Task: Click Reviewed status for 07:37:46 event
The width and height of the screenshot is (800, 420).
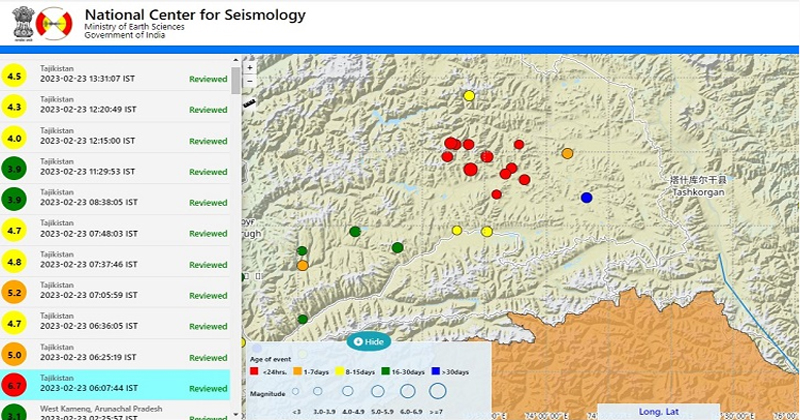Action: click(x=208, y=265)
